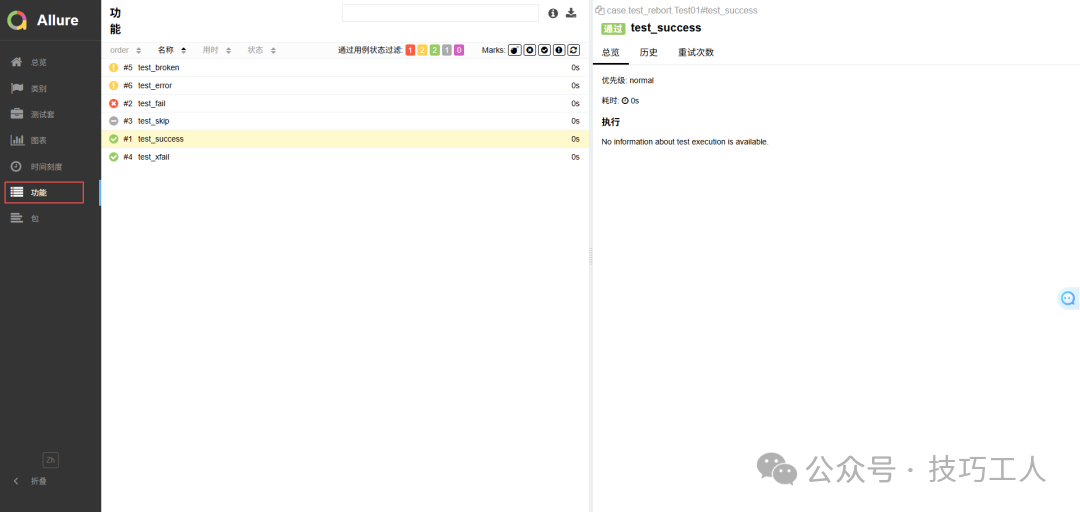Open the 总览 overview sidebar item

coord(50,62)
